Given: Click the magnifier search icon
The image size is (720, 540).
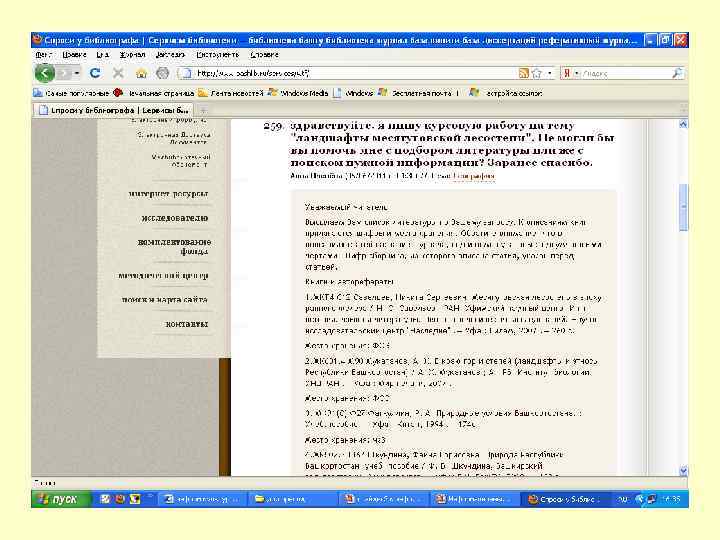Looking at the screenshot, I should coord(677,73).
